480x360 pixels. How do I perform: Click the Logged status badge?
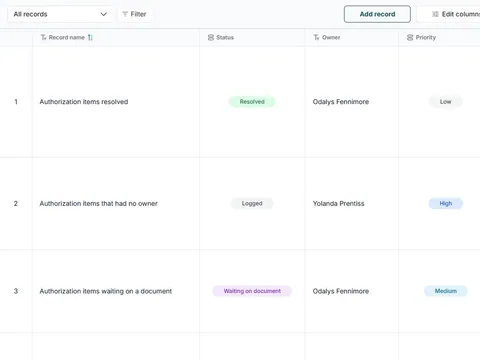click(x=252, y=203)
